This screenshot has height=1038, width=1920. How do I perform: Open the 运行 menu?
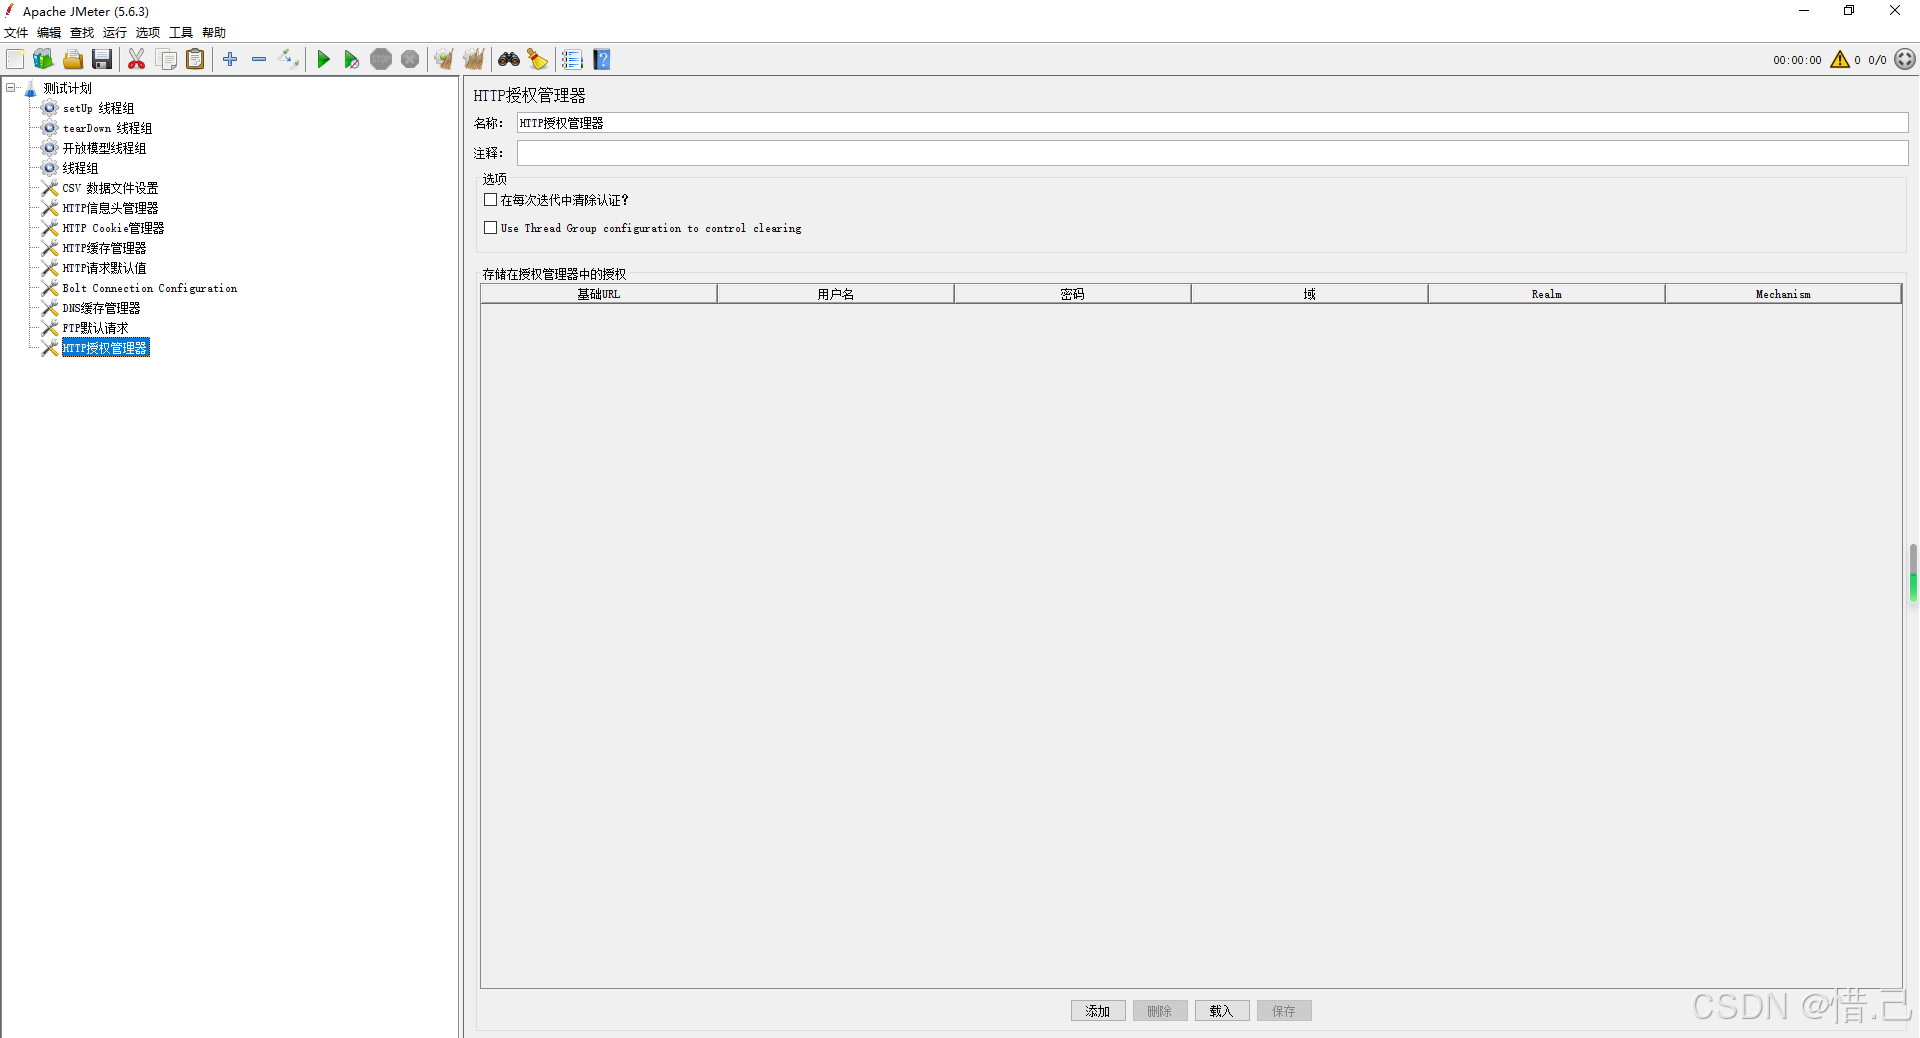click(115, 33)
